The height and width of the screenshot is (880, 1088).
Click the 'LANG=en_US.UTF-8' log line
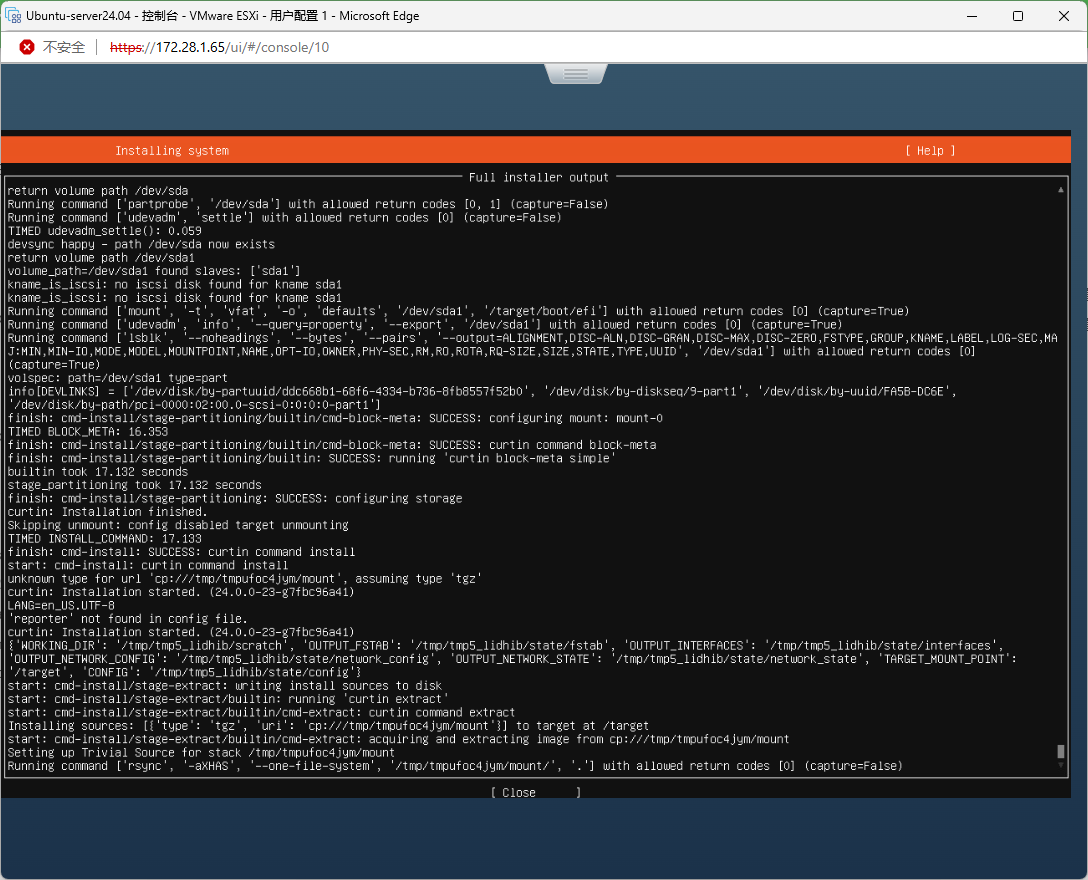(x=61, y=605)
